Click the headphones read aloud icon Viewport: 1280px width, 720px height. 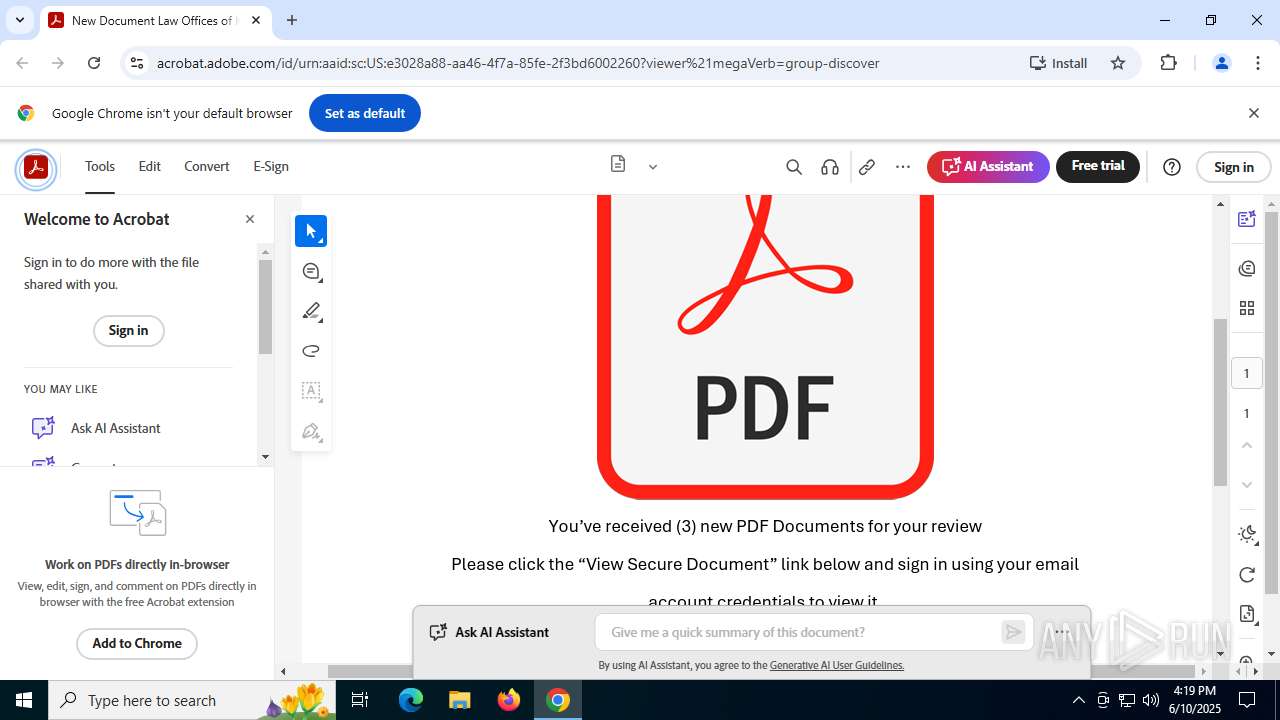[830, 167]
